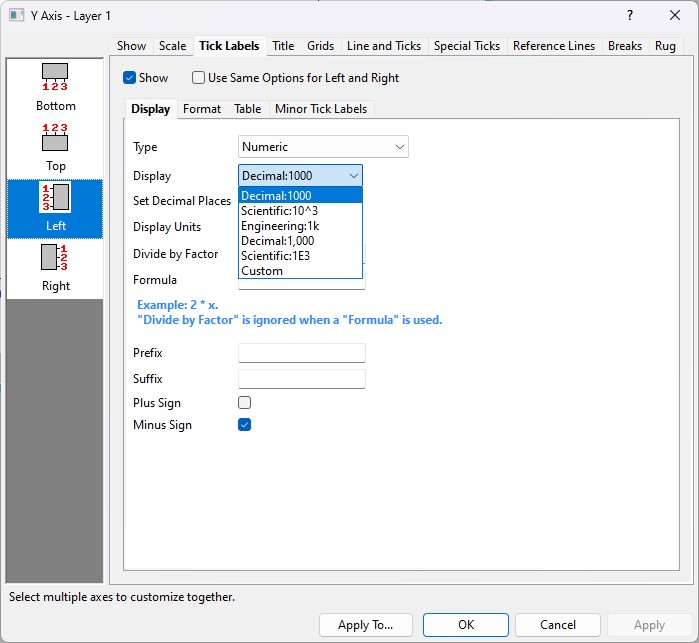Open the Reference Lines tab
699x643 pixels.
(554, 46)
